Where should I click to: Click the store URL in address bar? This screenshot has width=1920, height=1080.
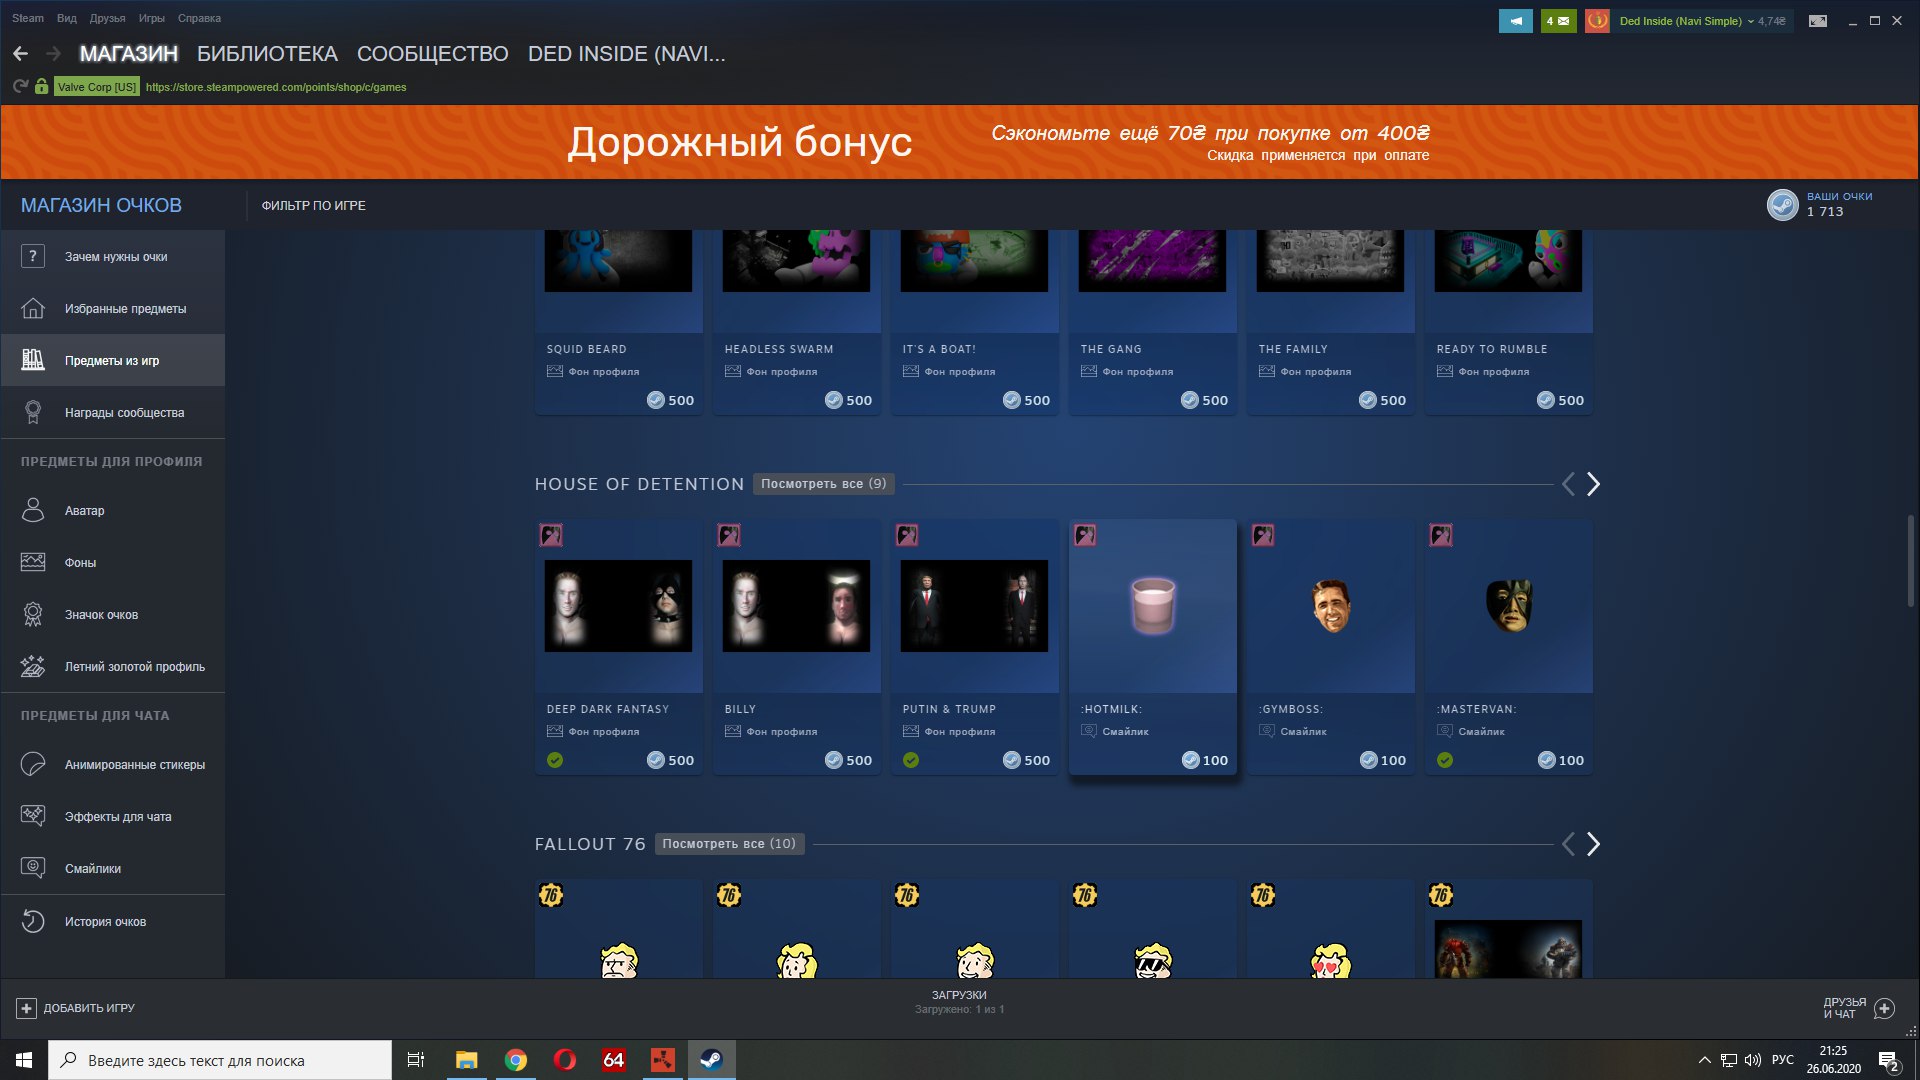point(276,87)
